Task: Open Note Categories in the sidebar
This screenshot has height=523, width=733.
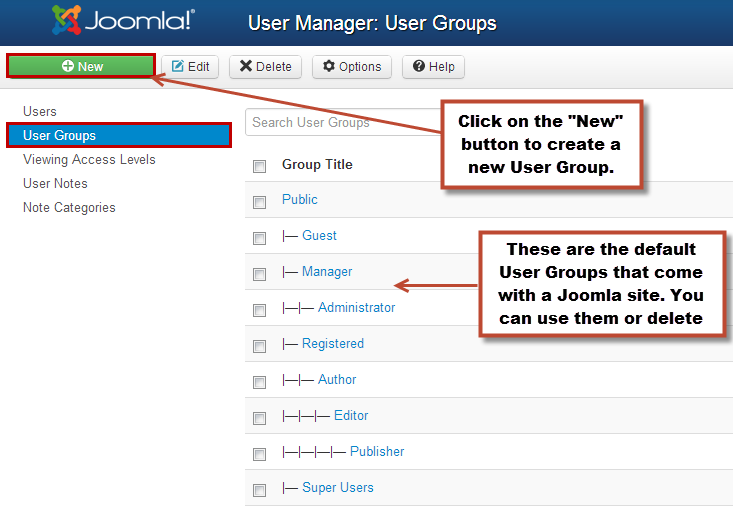Action: (69, 208)
